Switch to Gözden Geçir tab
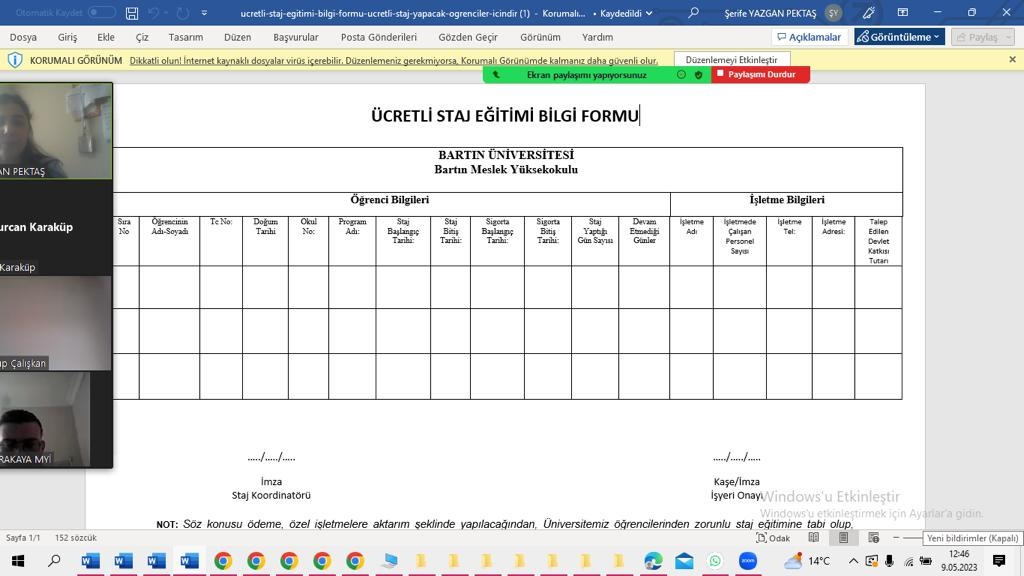 [x=468, y=37]
